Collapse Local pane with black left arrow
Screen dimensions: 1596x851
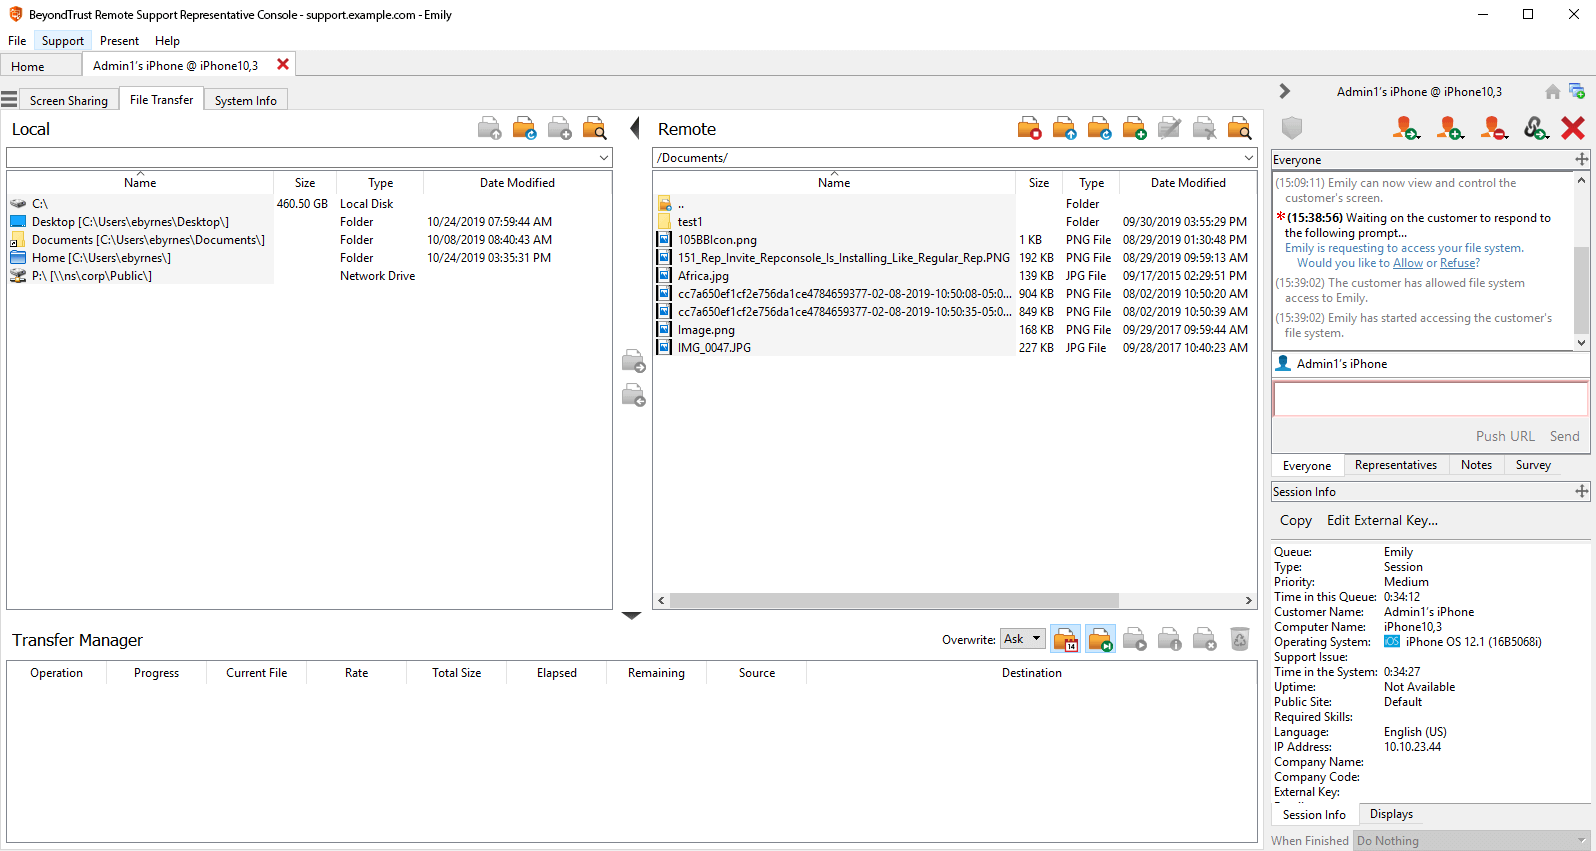point(634,128)
